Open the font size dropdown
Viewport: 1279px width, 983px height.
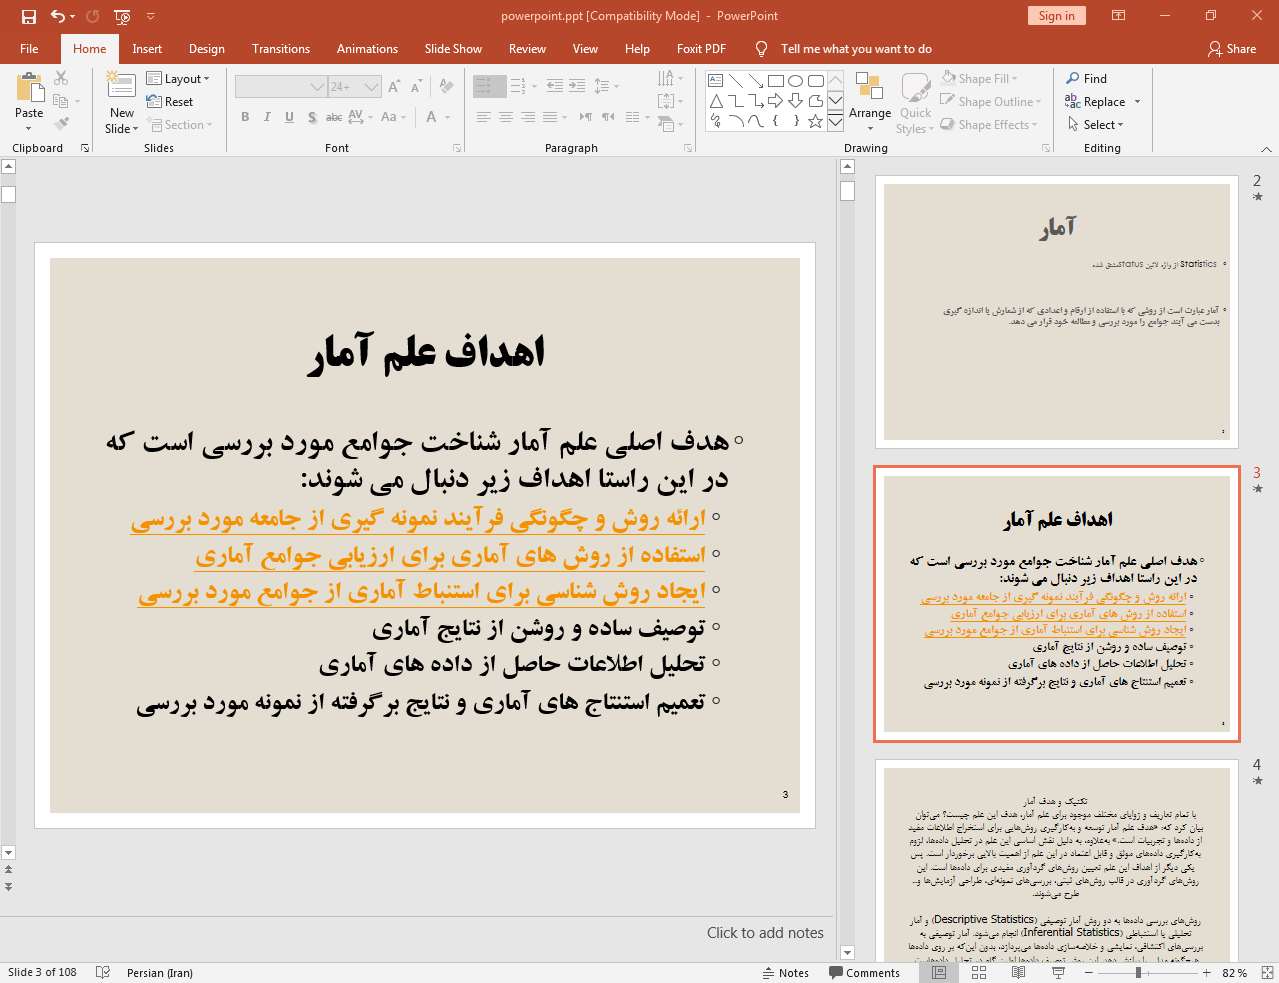point(372,87)
